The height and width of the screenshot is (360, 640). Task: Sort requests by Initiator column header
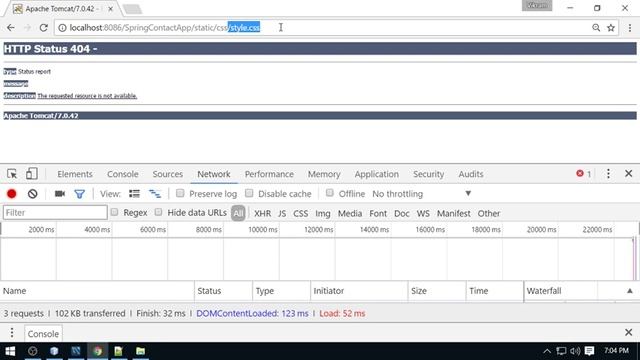point(359,291)
